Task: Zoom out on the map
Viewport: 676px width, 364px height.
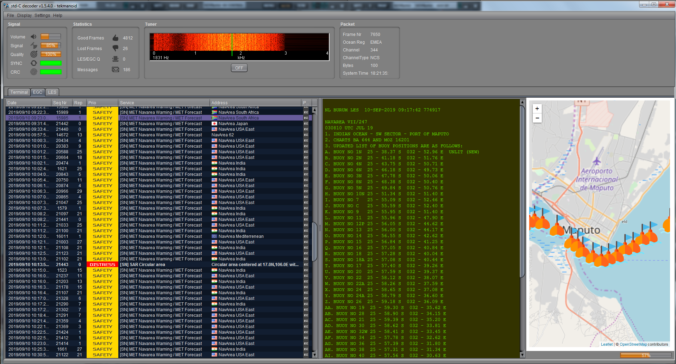Action: [537, 118]
